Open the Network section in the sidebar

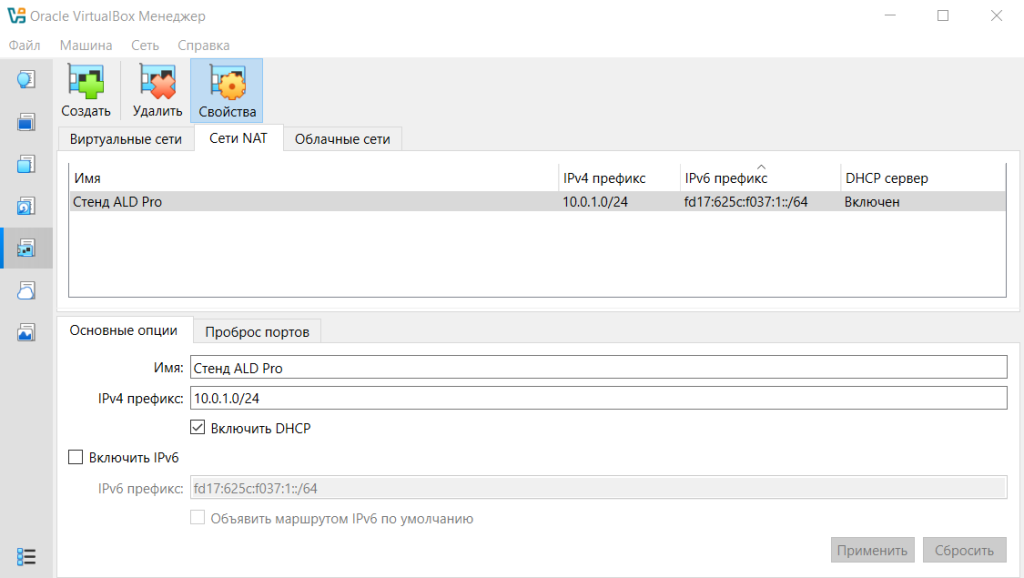(27, 248)
